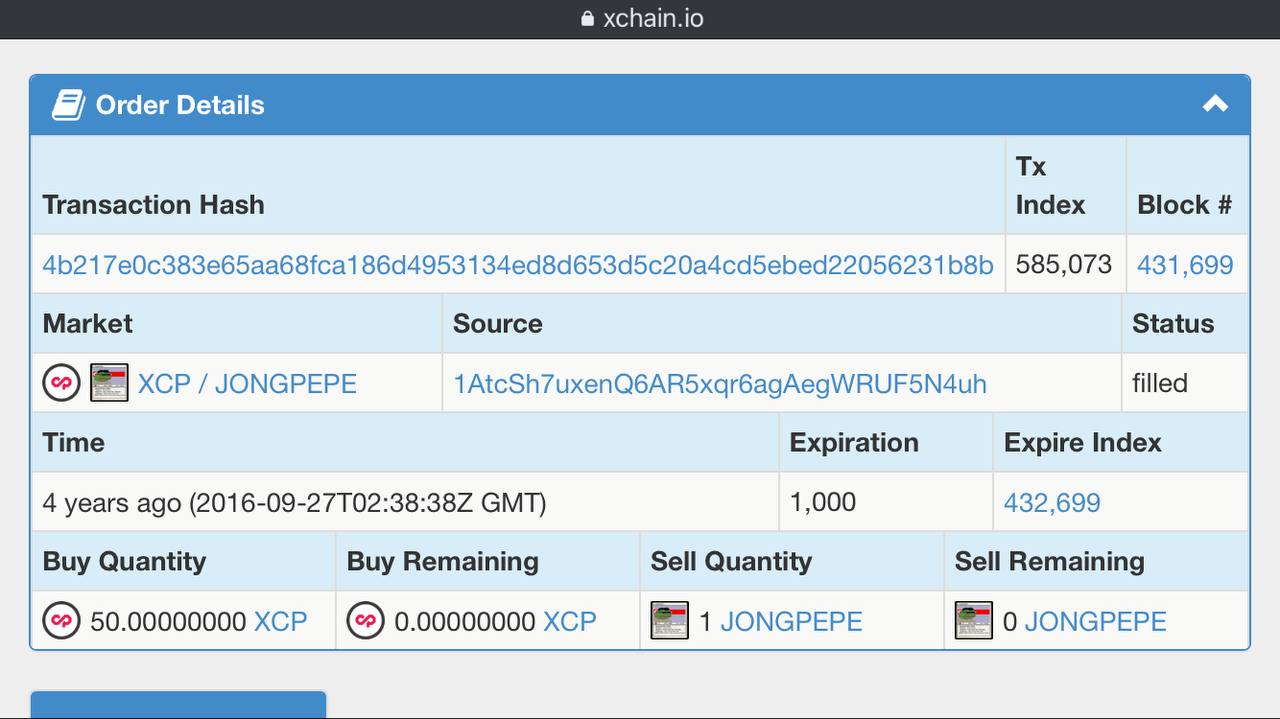The height and width of the screenshot is (719, 1280).
Task: Click the lock icon in the address bar
Action: (587, 19)
